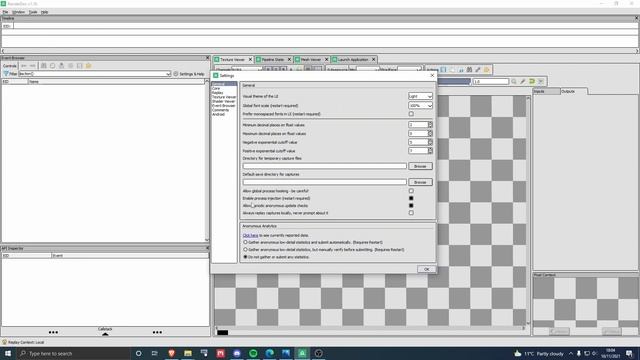Click the histogram icon in Texture Viewer toolbar
640x360 pixels.
pyautogui.click(x=461, y=70)
